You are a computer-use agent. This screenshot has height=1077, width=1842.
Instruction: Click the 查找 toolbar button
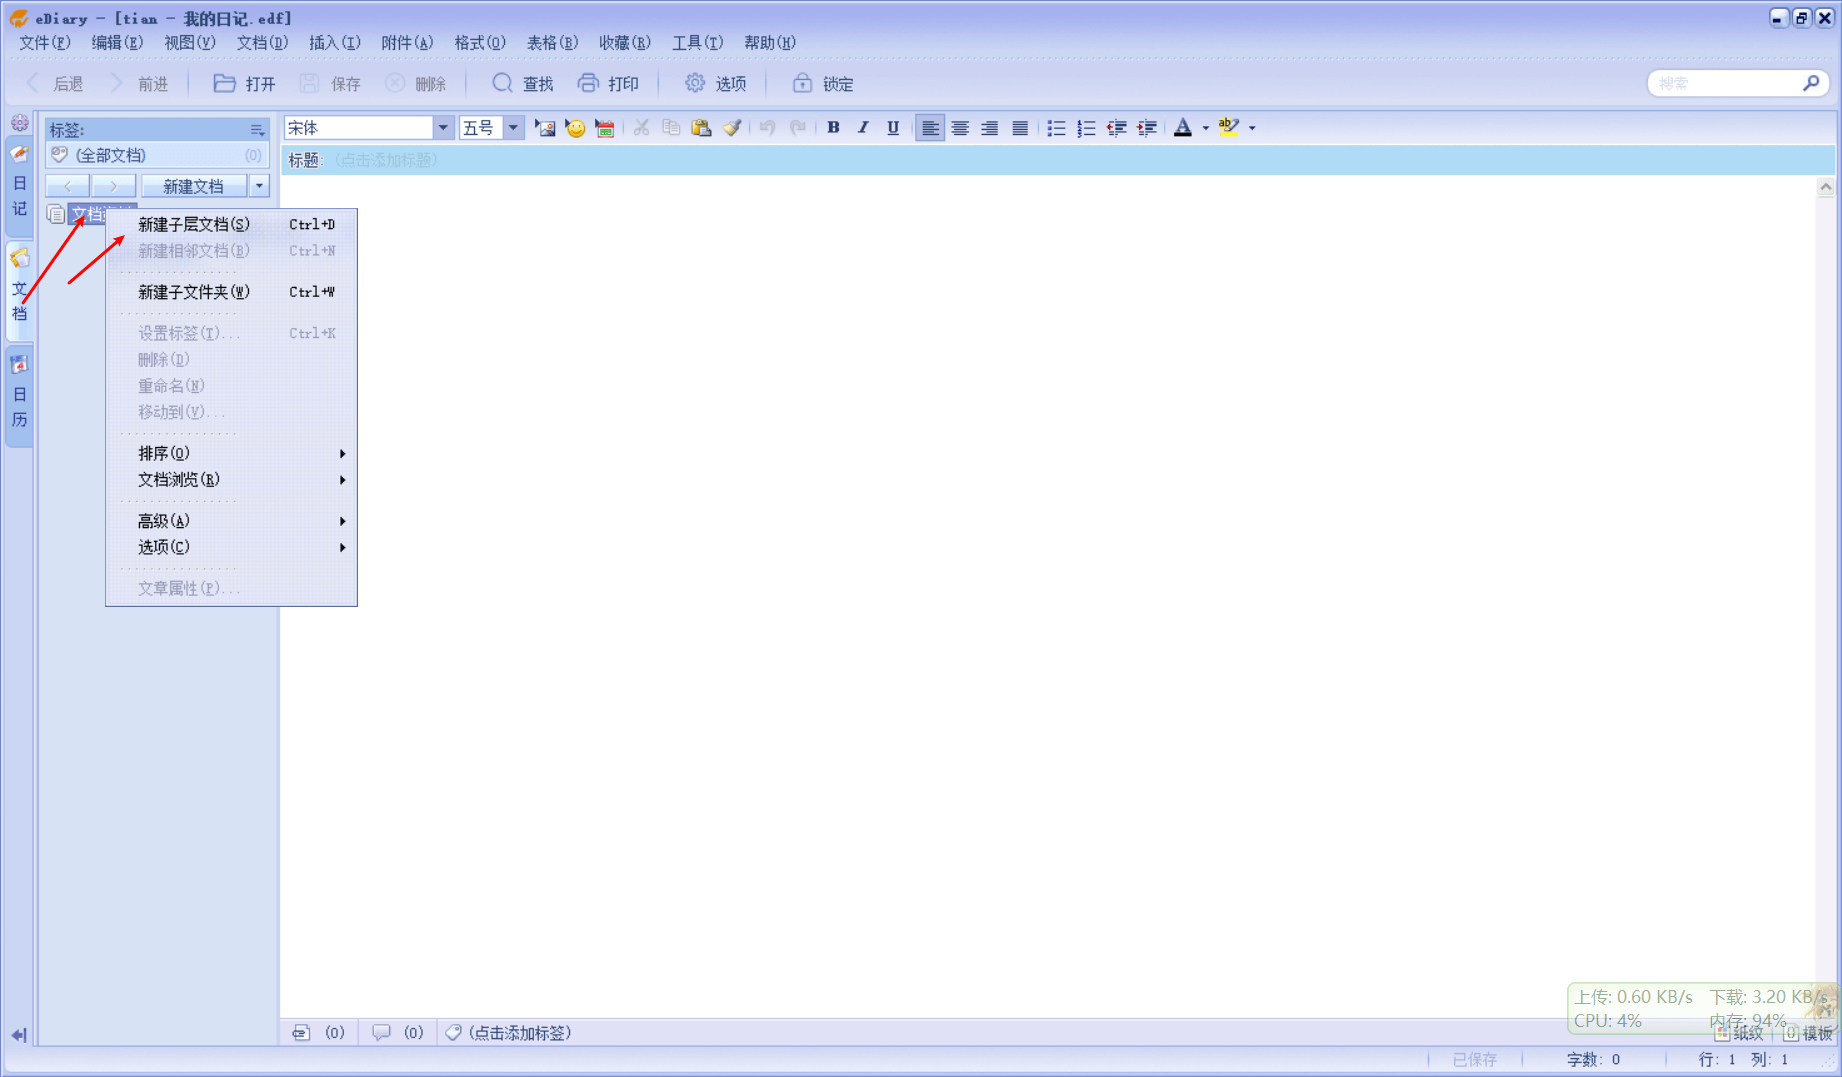pos(523,84)
